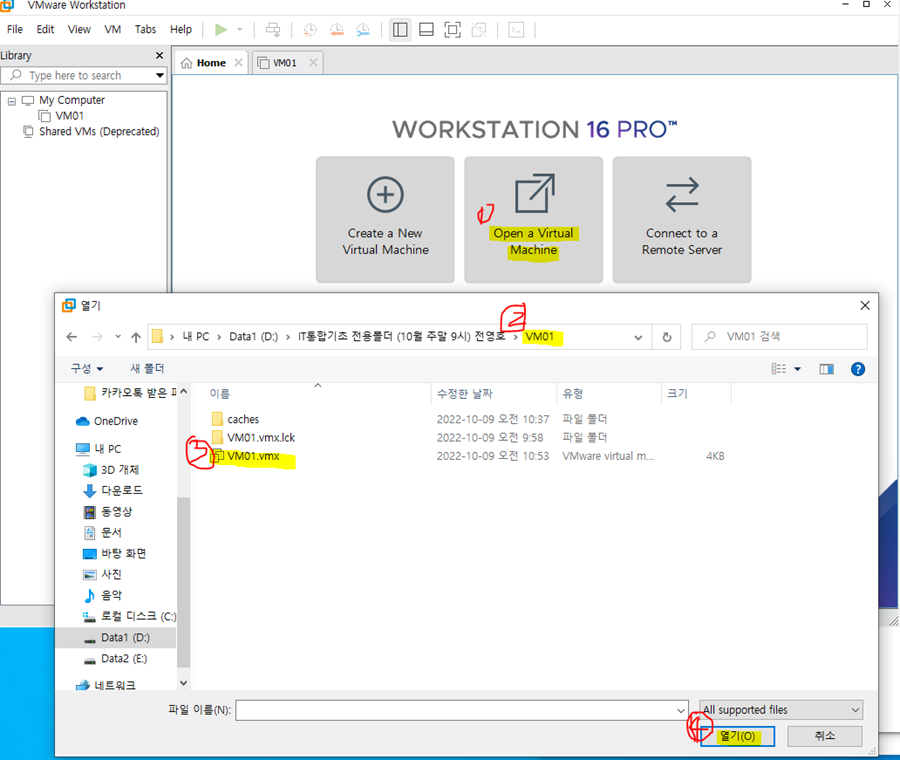The height and width of the screenshot is (760, 900).
Task: Expand the address bar history dropdown
Action: [638, 337]
